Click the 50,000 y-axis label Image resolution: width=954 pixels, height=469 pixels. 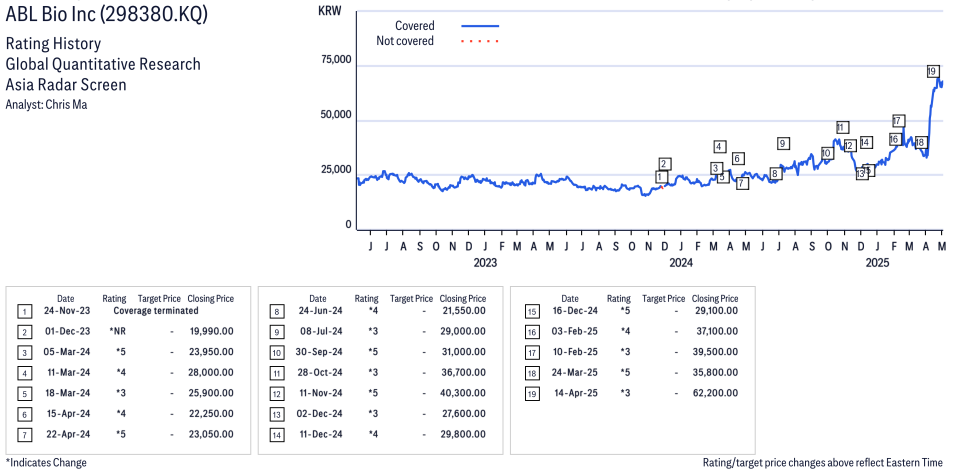[x=335, y=115]
